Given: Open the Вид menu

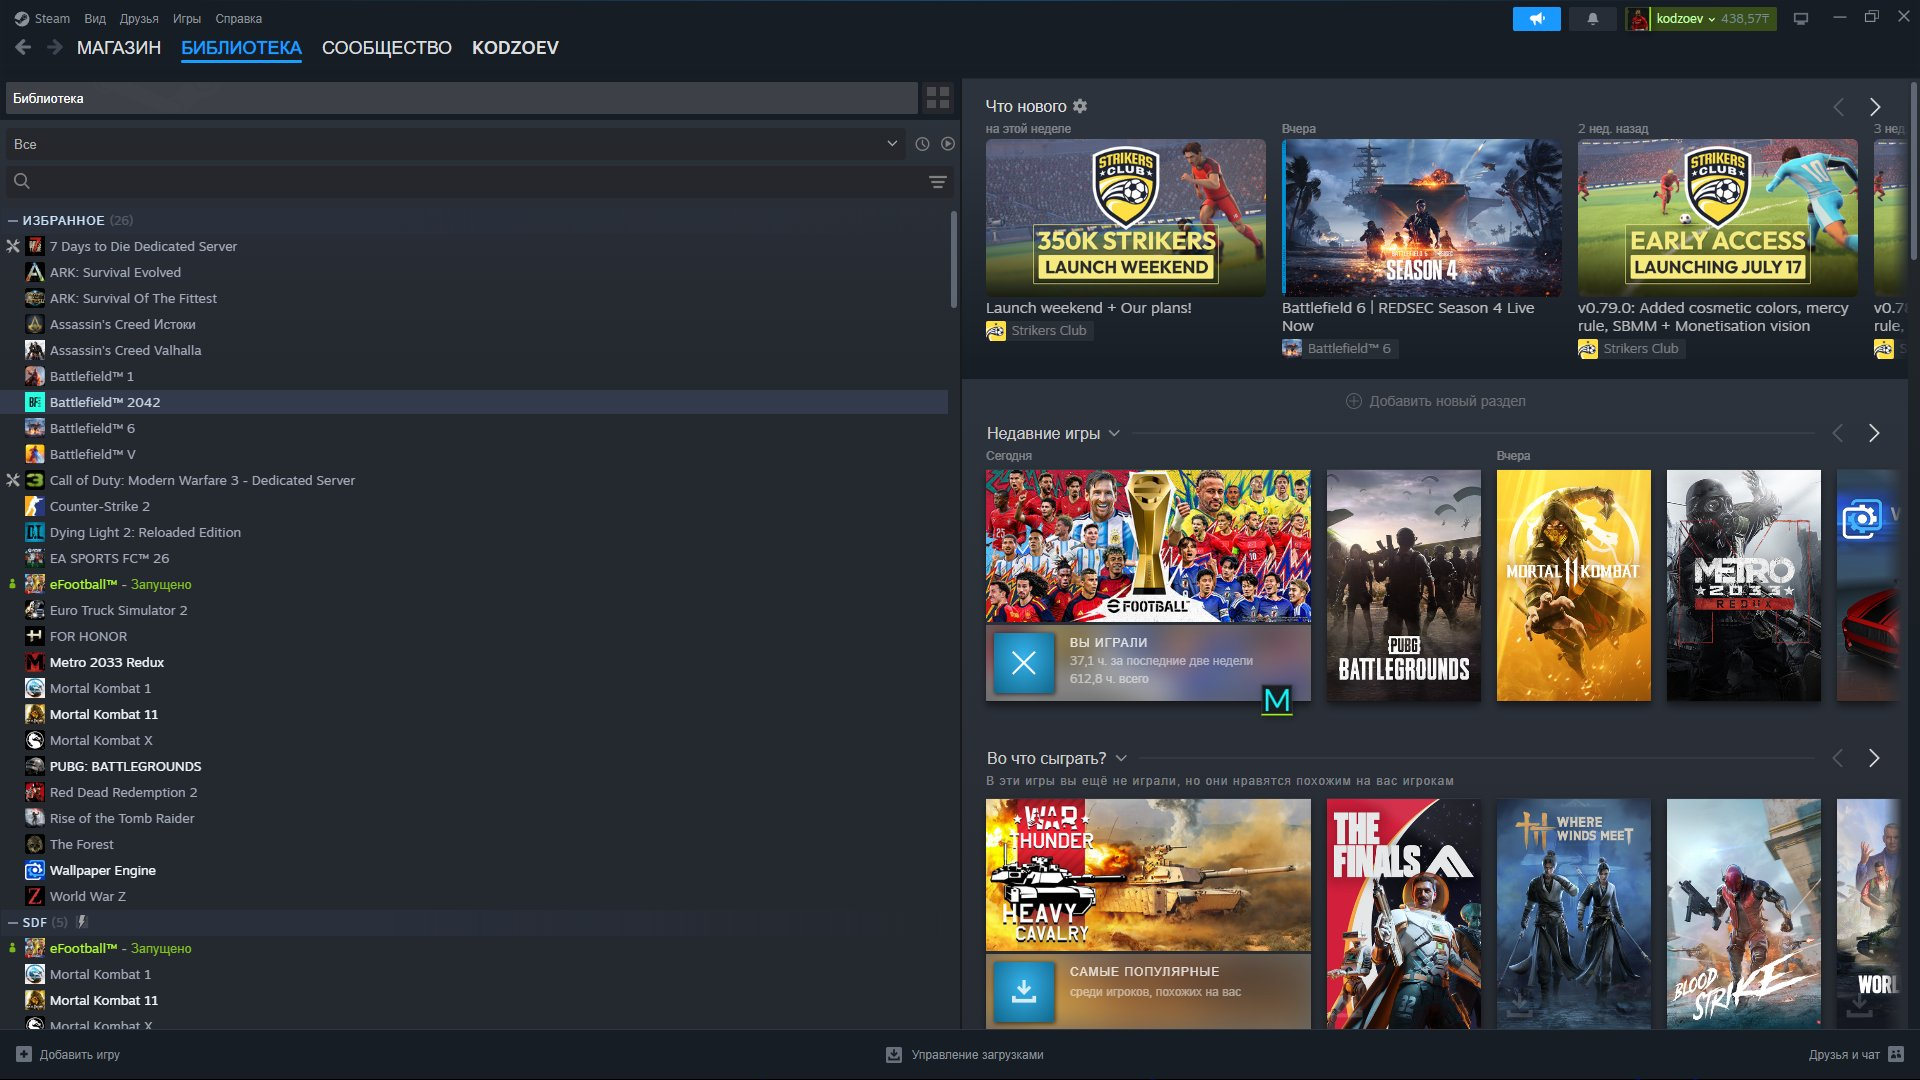Looking at the screenshot, I should tap(95, 19).
